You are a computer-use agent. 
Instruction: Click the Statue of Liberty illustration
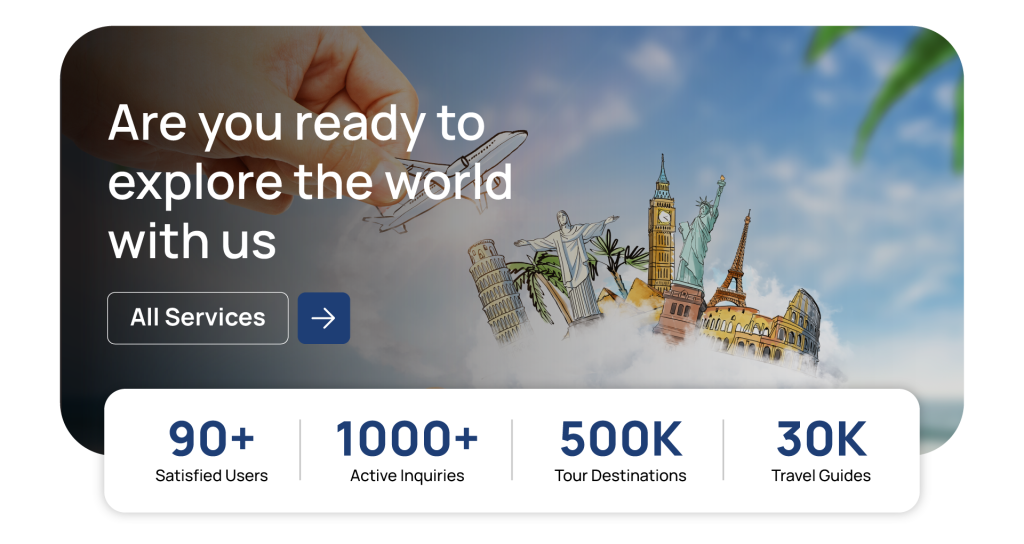pos(699,235)
